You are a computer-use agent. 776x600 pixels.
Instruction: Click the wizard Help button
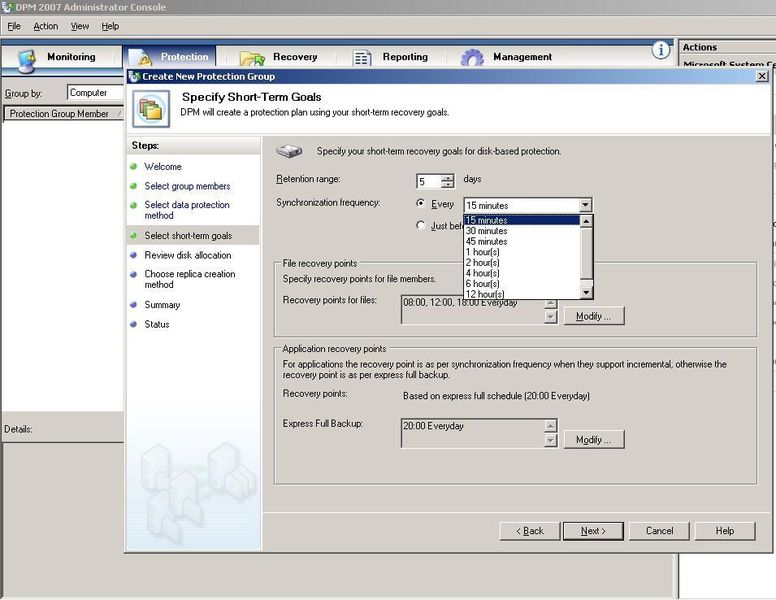click(725, 531)
